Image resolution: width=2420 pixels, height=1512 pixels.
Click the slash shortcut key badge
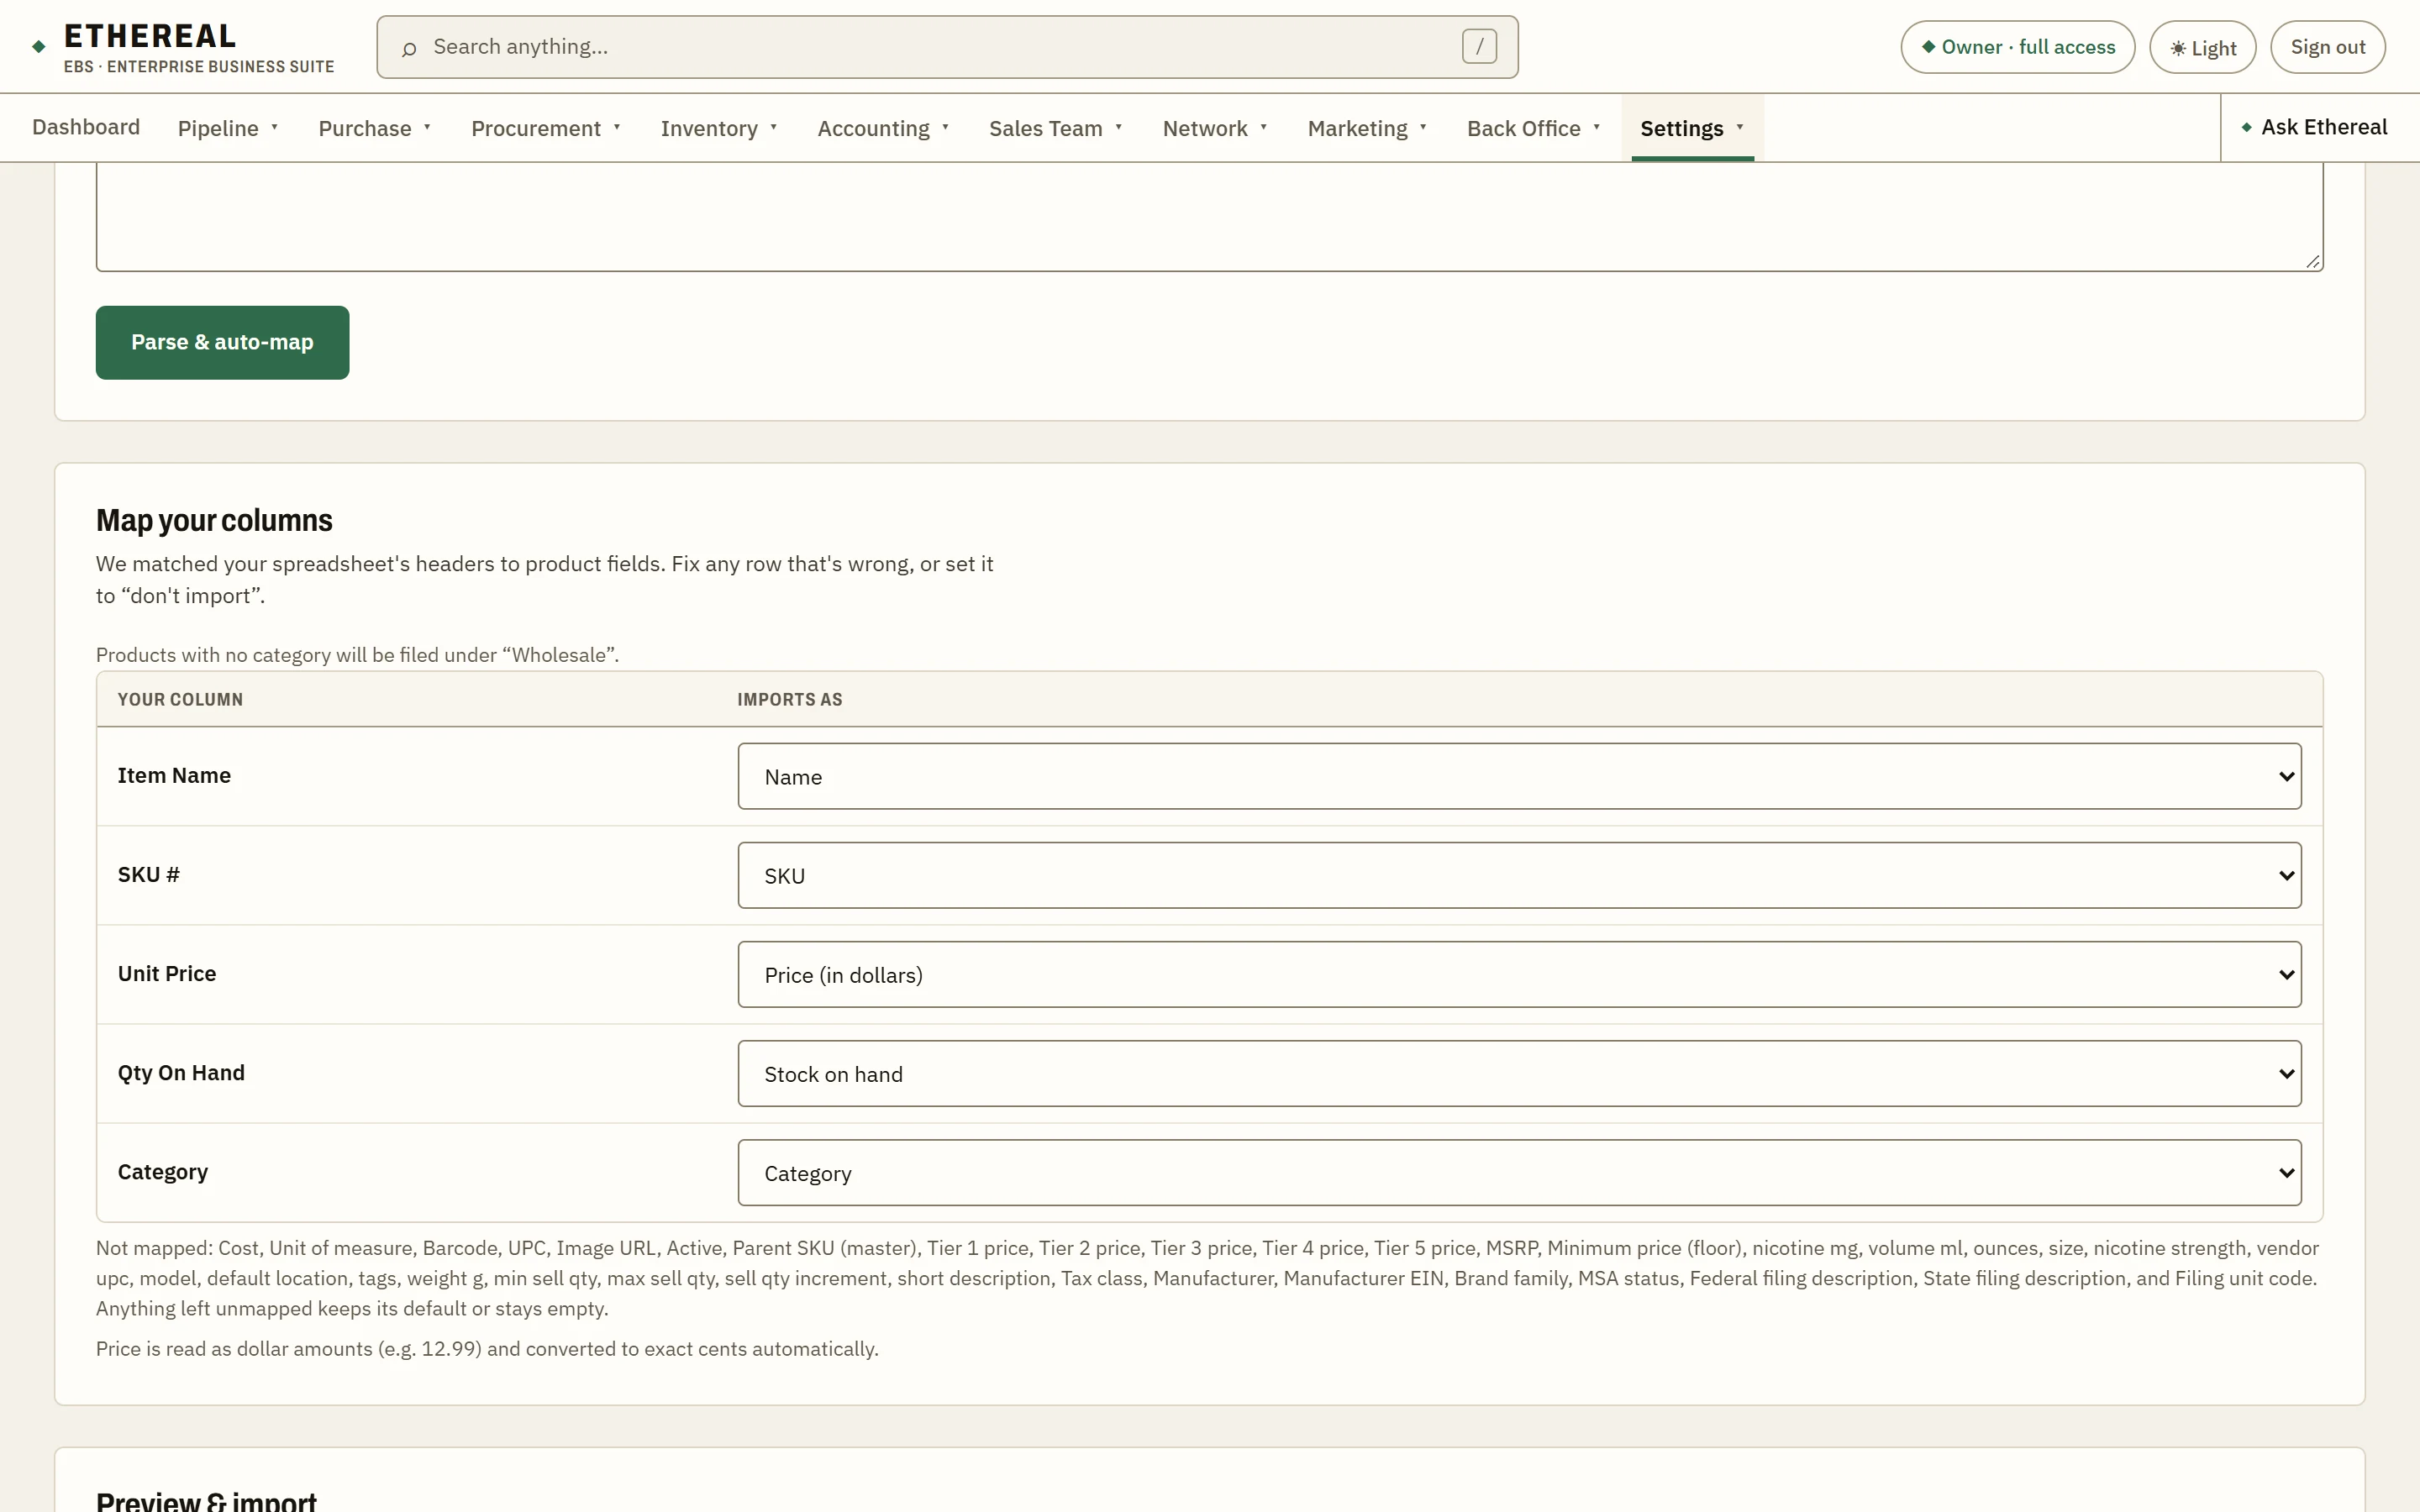(1479, 46)
